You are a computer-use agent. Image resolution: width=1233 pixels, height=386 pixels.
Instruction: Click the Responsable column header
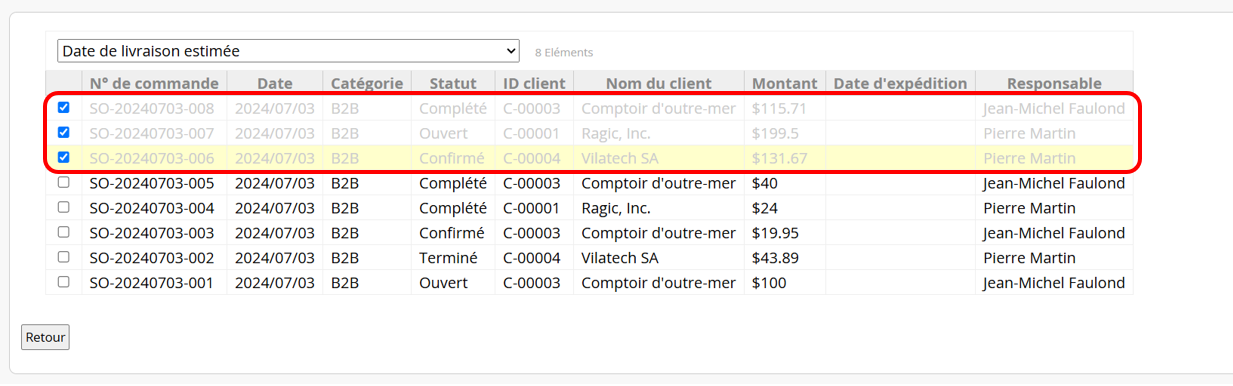[1054, 83]
